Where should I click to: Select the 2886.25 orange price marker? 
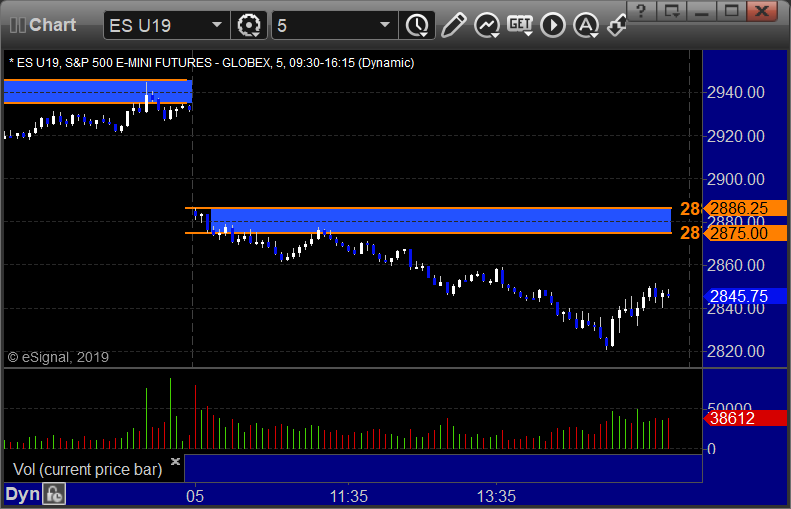(745, 208)
